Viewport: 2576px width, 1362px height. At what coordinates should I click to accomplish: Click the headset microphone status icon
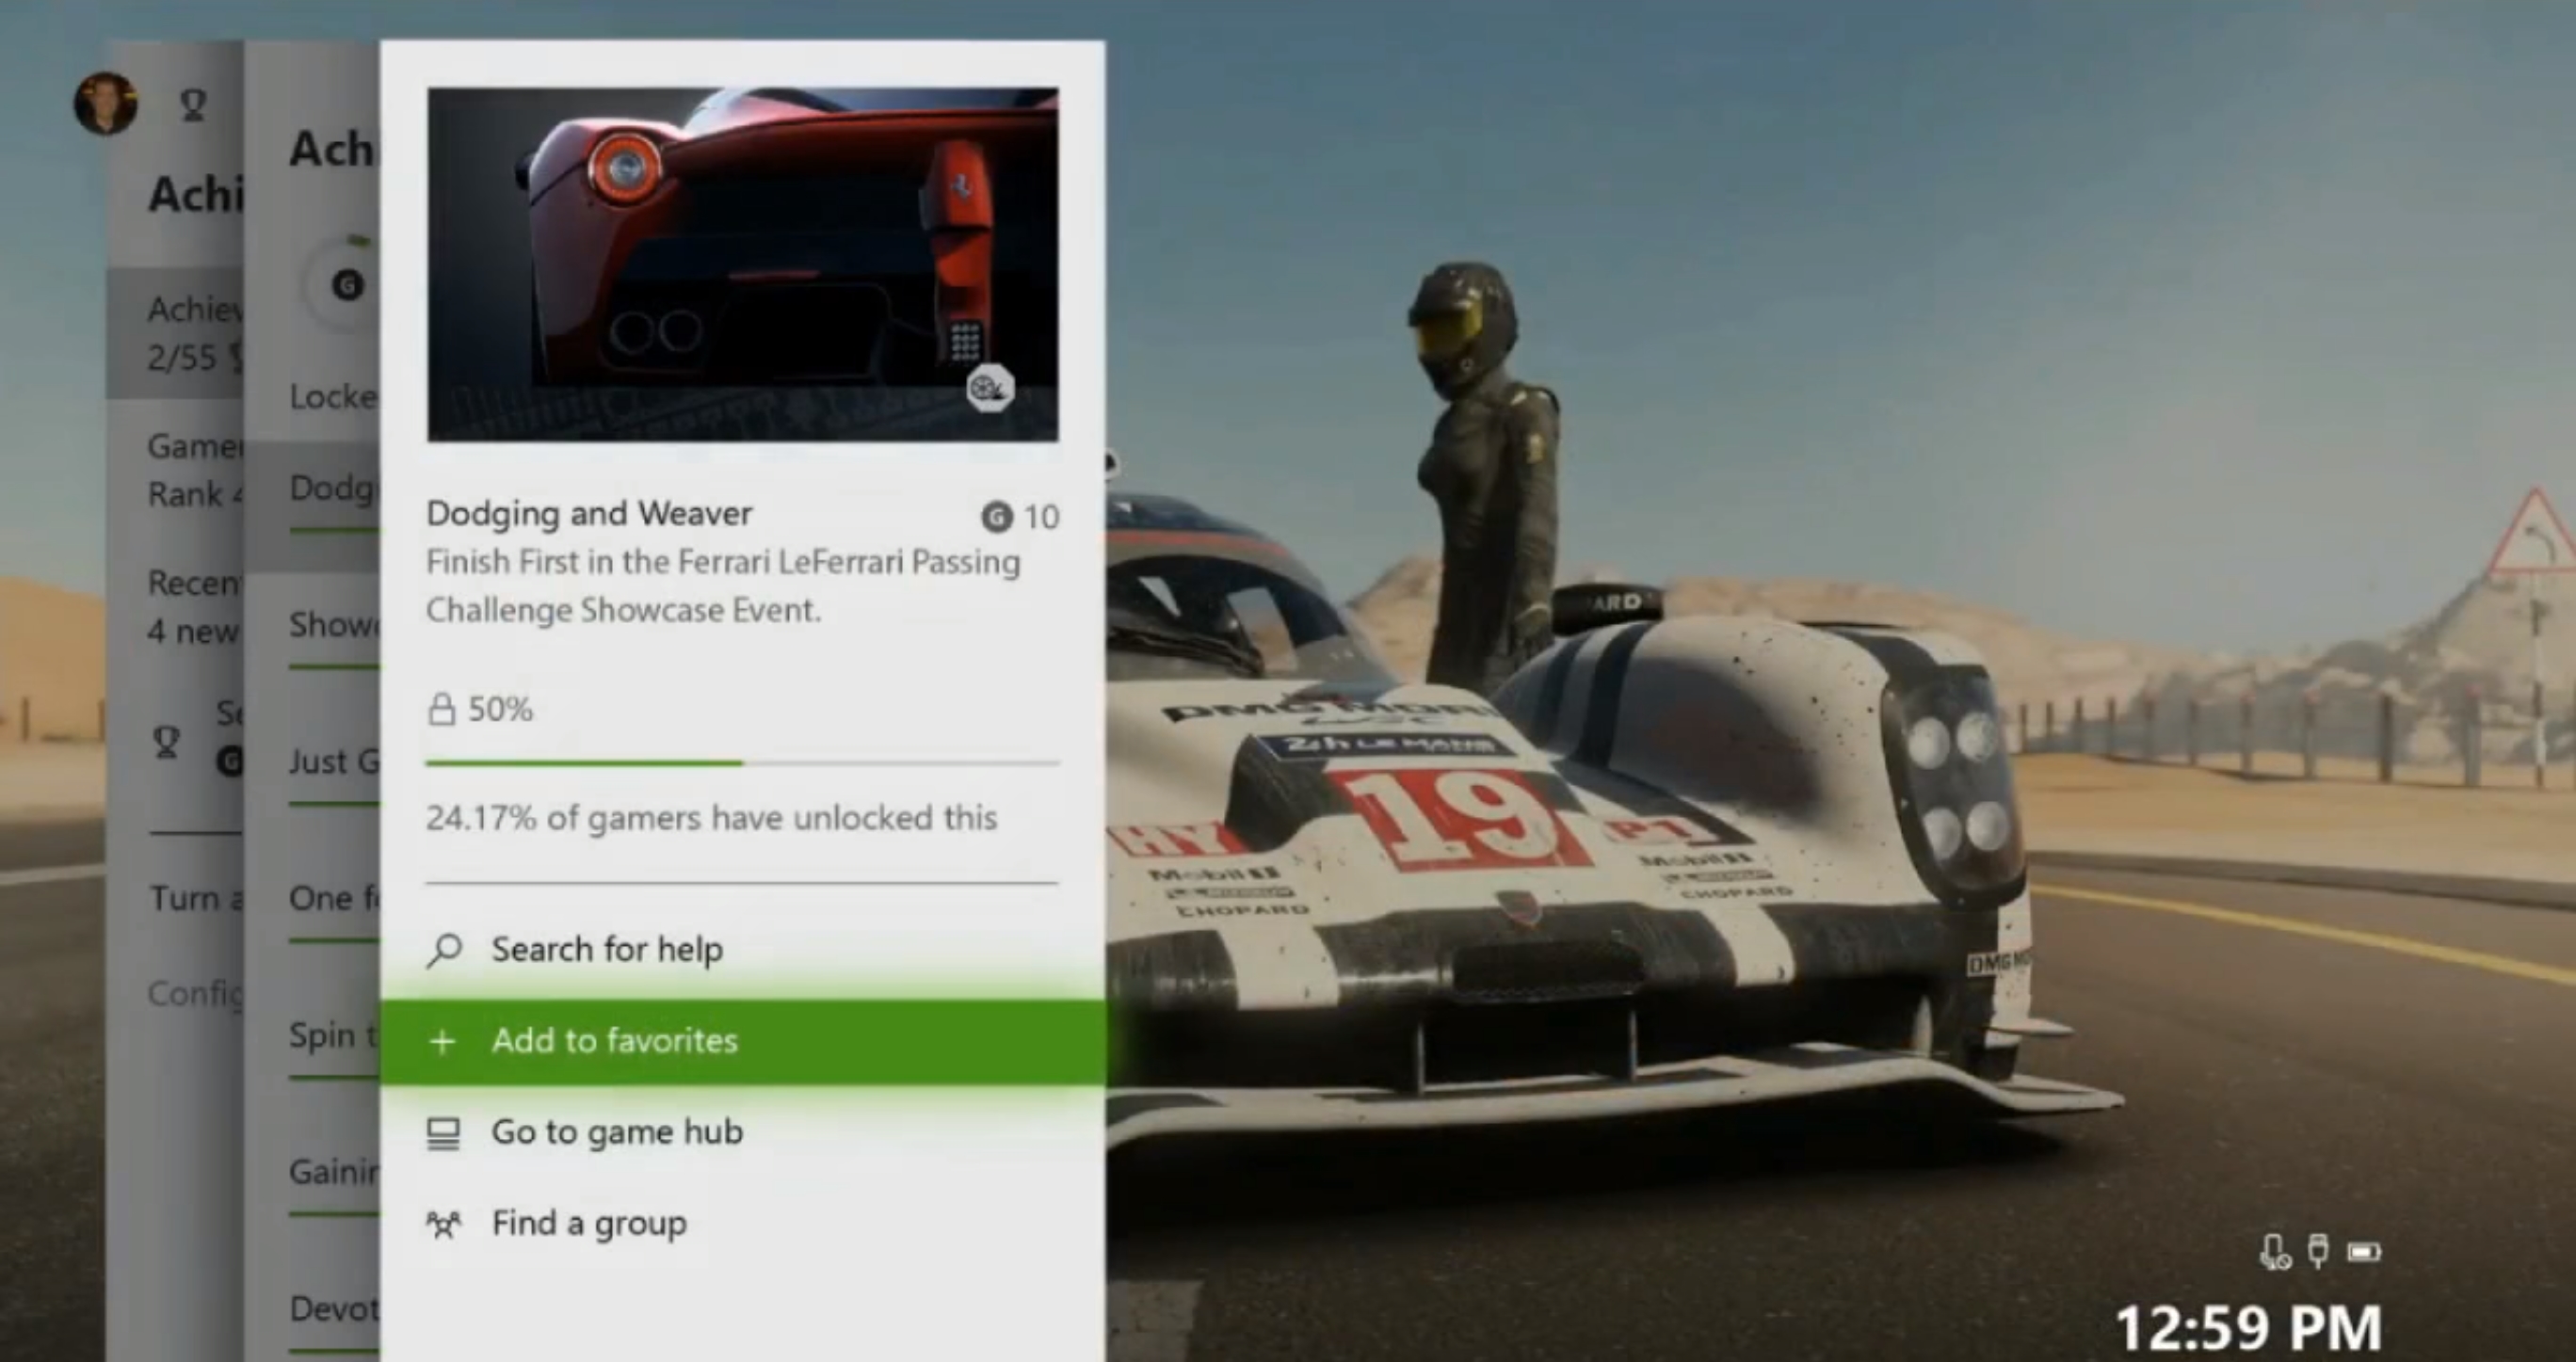pos(2275,1252)
